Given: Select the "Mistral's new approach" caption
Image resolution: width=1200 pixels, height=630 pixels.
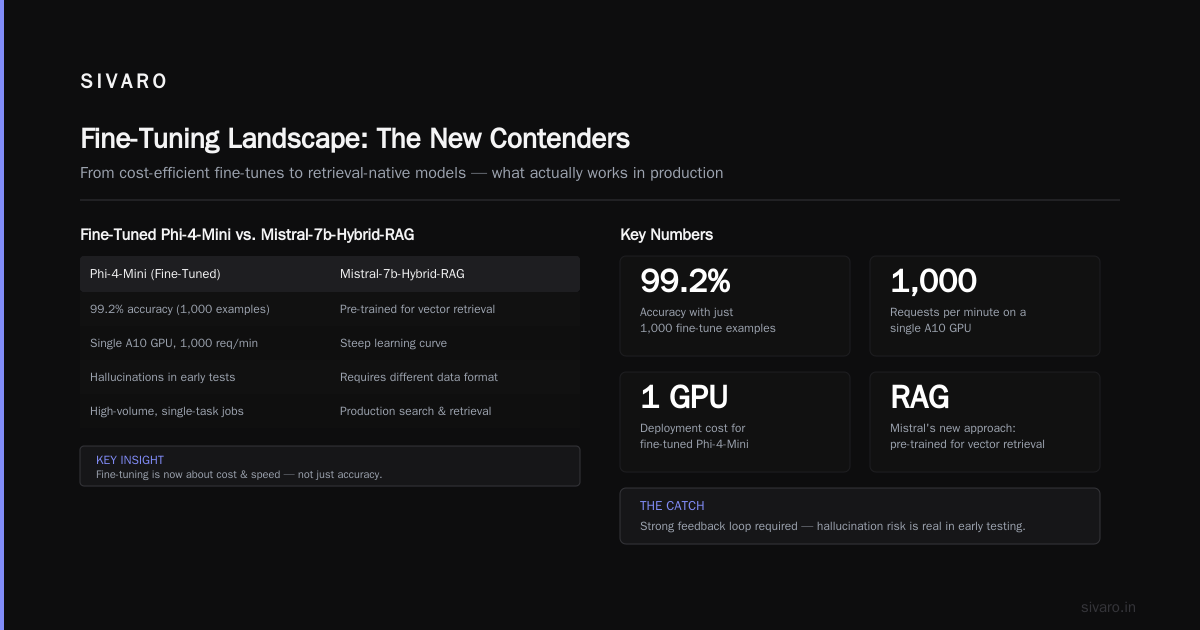Looking at the screenshot, I should click(x=967, y=436).
